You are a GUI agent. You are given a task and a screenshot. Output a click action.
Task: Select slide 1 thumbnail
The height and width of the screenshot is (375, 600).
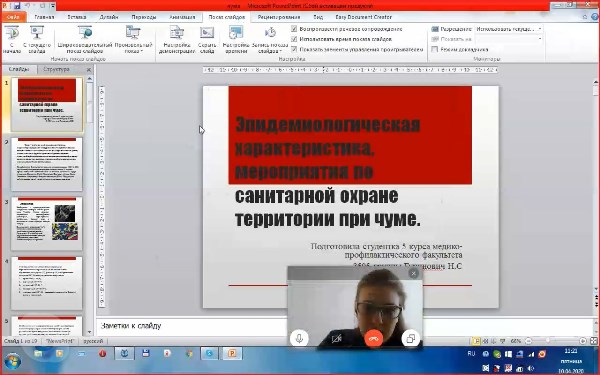pyautogui.click(x=47, y=104)
